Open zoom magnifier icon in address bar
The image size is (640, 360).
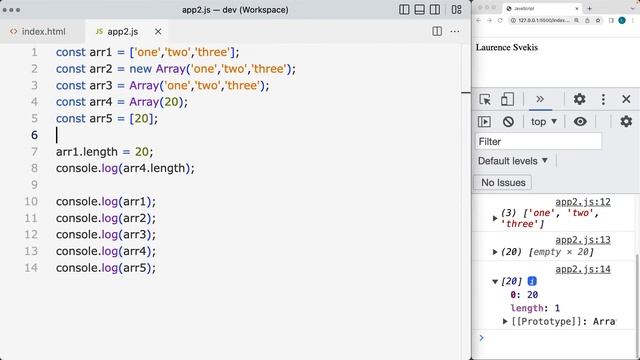tap(576, 20)
